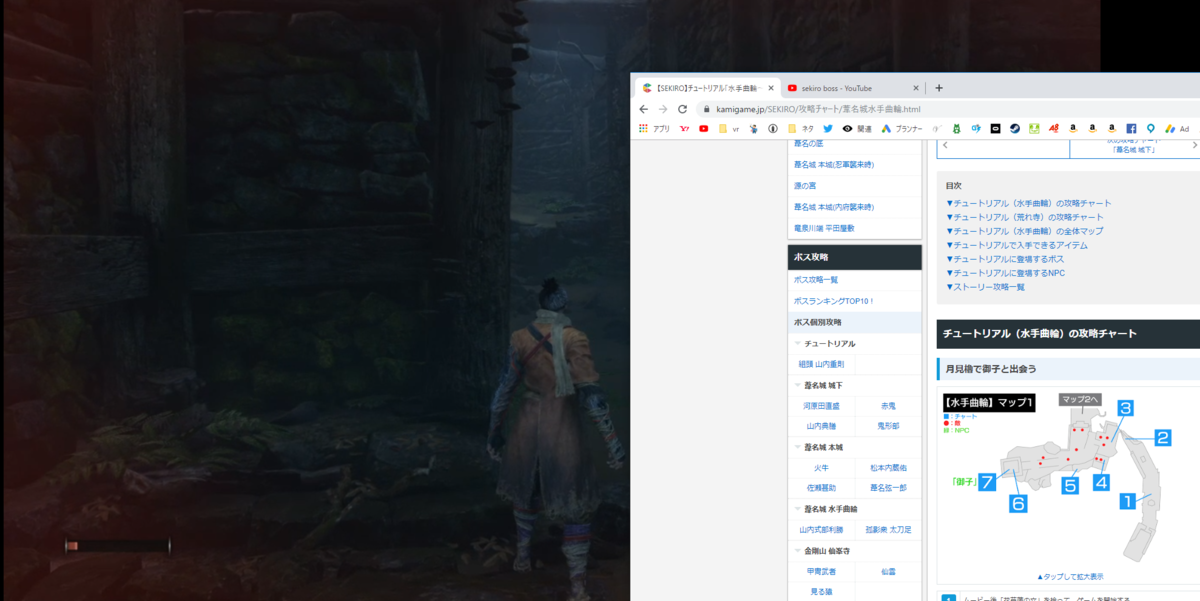Image resolution: width=1200 pixels, height=601 pixels.
Task: Open the green smiley face bookmark
Action: click(1034, 129)
